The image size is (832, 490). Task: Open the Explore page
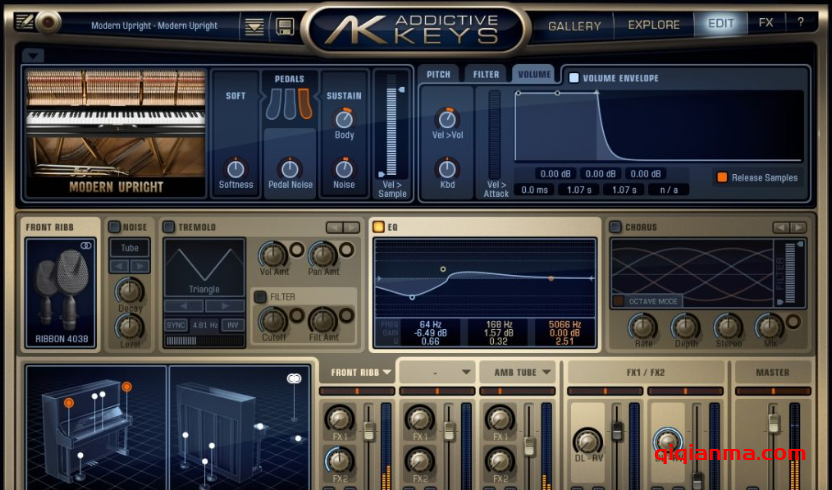pos(654,25)
